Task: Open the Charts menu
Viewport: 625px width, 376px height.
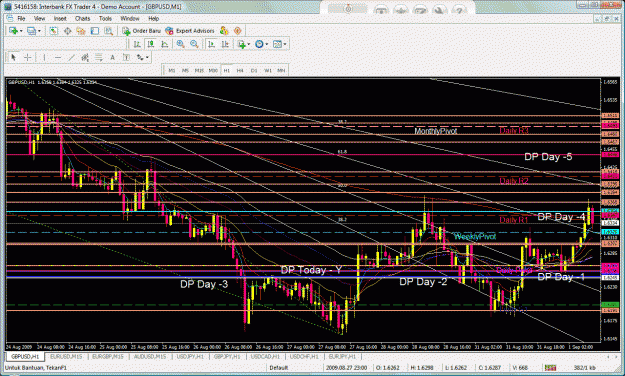Action: 83,18
